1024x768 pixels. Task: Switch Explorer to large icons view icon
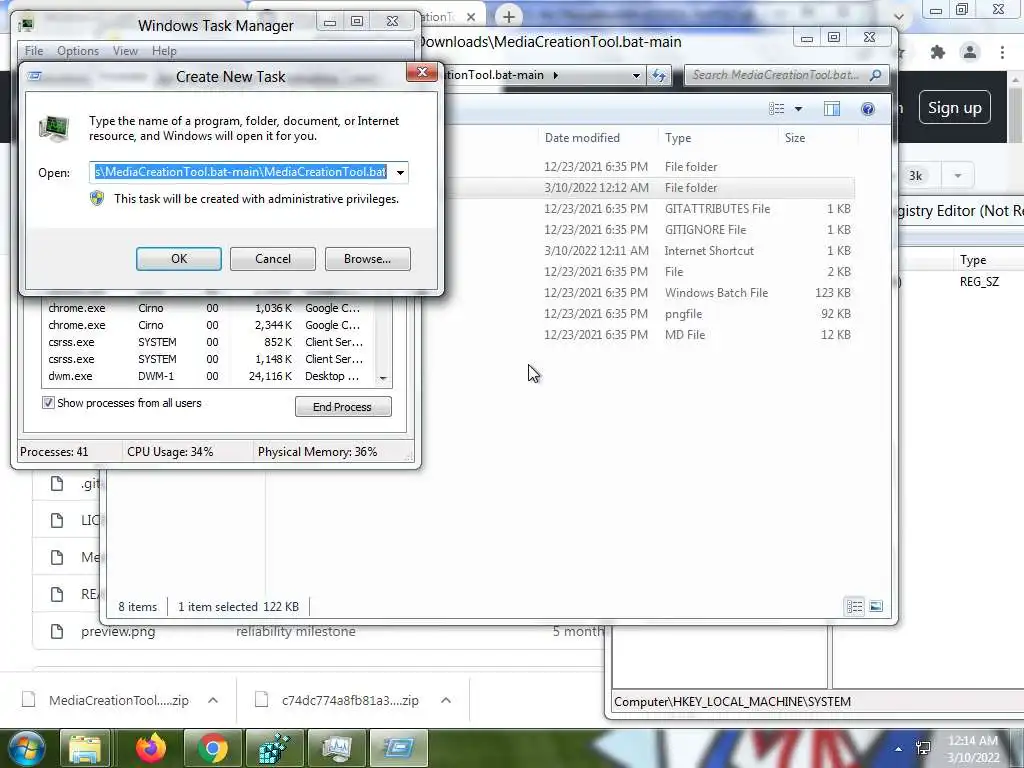(x=876, y=607)
